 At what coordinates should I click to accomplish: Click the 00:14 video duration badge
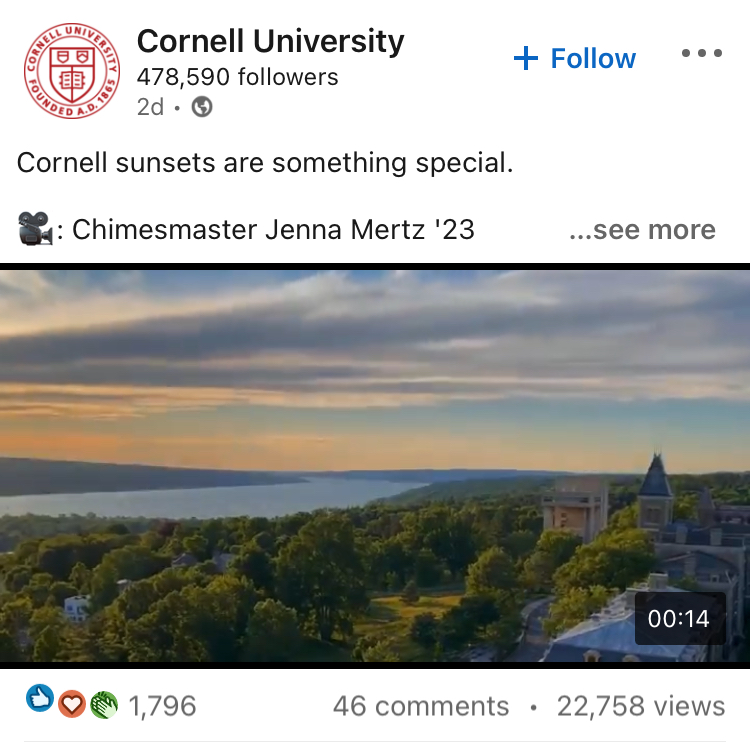pyautogui.click(x=679, y=619)
